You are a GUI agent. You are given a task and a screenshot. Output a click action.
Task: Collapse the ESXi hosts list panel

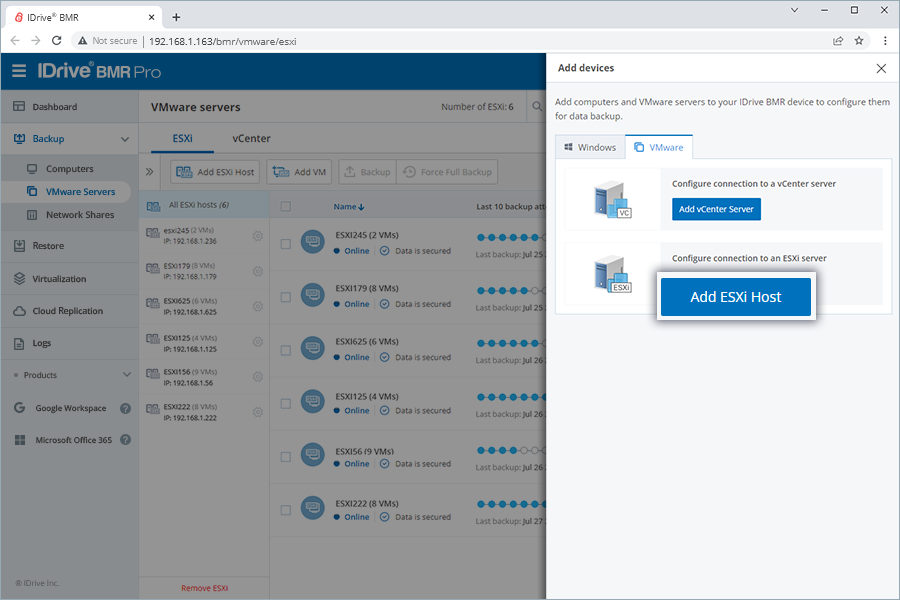pos(150,172)
